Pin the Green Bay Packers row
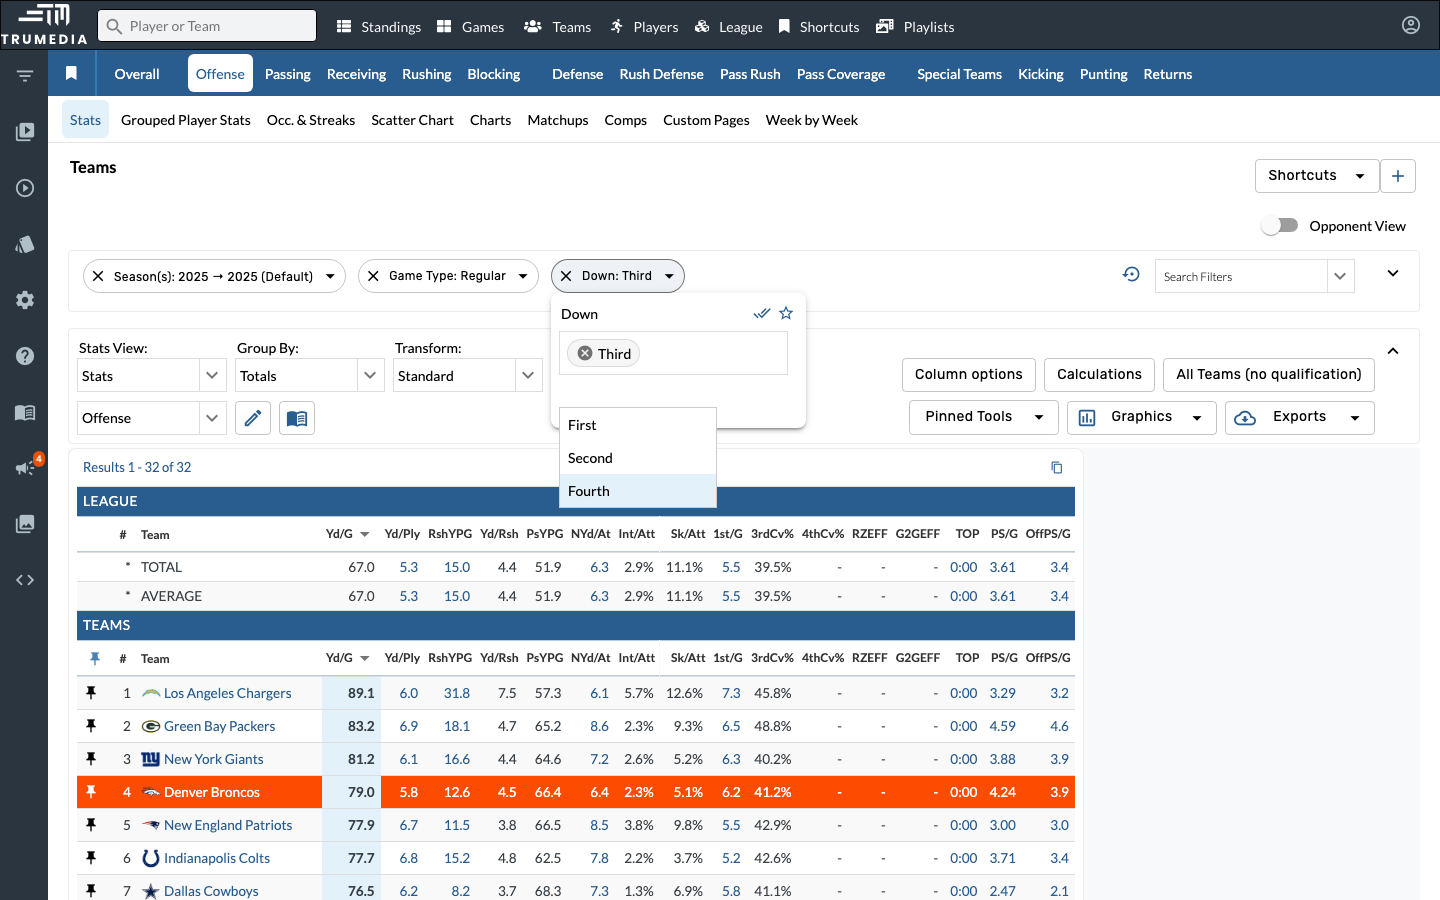Viewport: 1440px width, 900px height. [91, 726]
